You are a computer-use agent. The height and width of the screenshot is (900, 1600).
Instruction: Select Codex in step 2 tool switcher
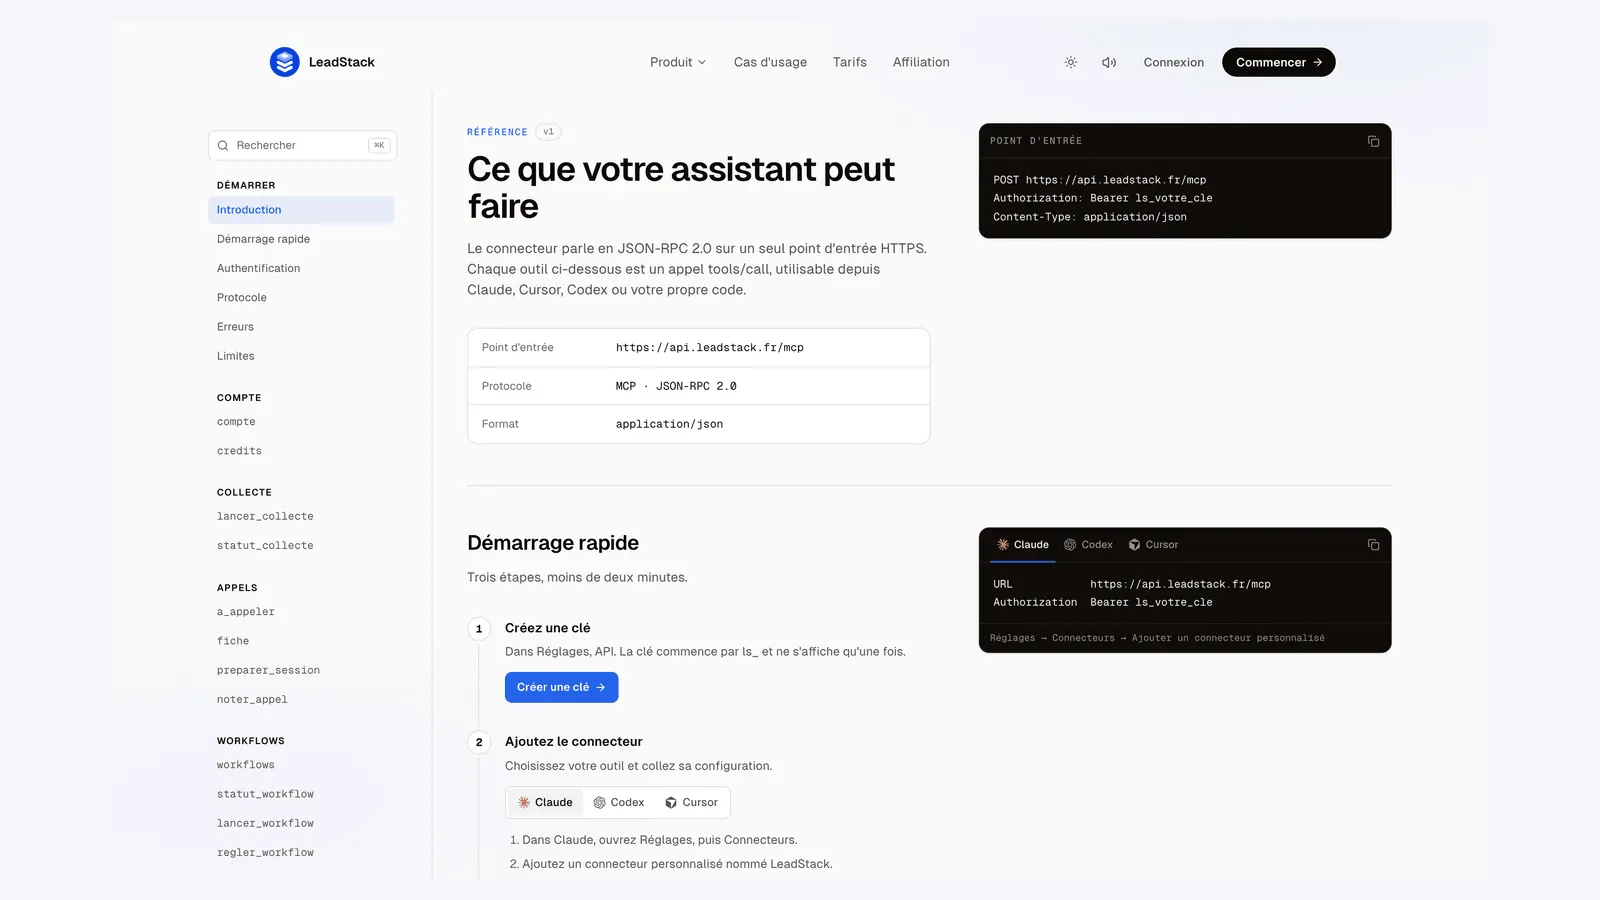pyautogui.click(x=619, y=803)
